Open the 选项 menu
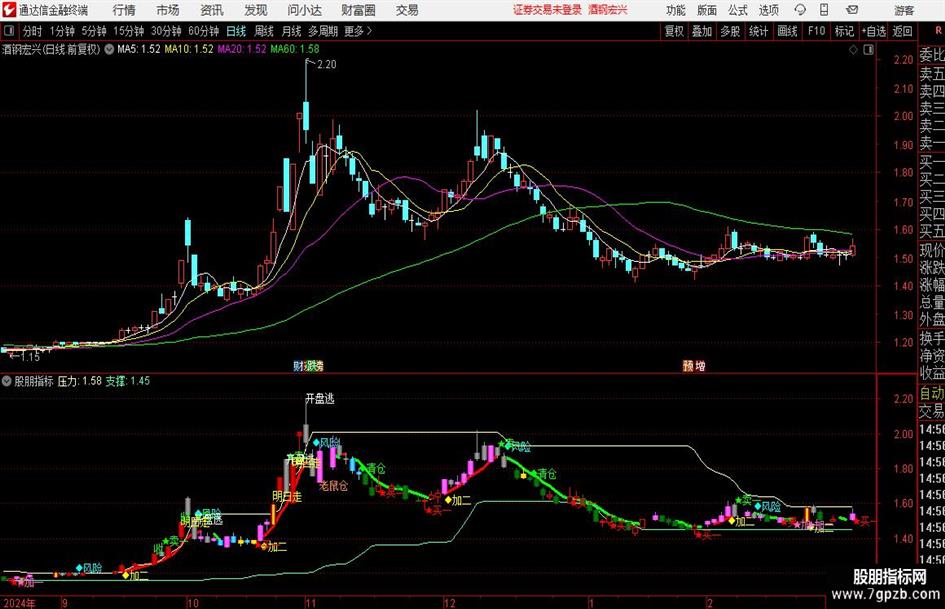The width and height of the screenshot is (945, 609). click(768, 10)
